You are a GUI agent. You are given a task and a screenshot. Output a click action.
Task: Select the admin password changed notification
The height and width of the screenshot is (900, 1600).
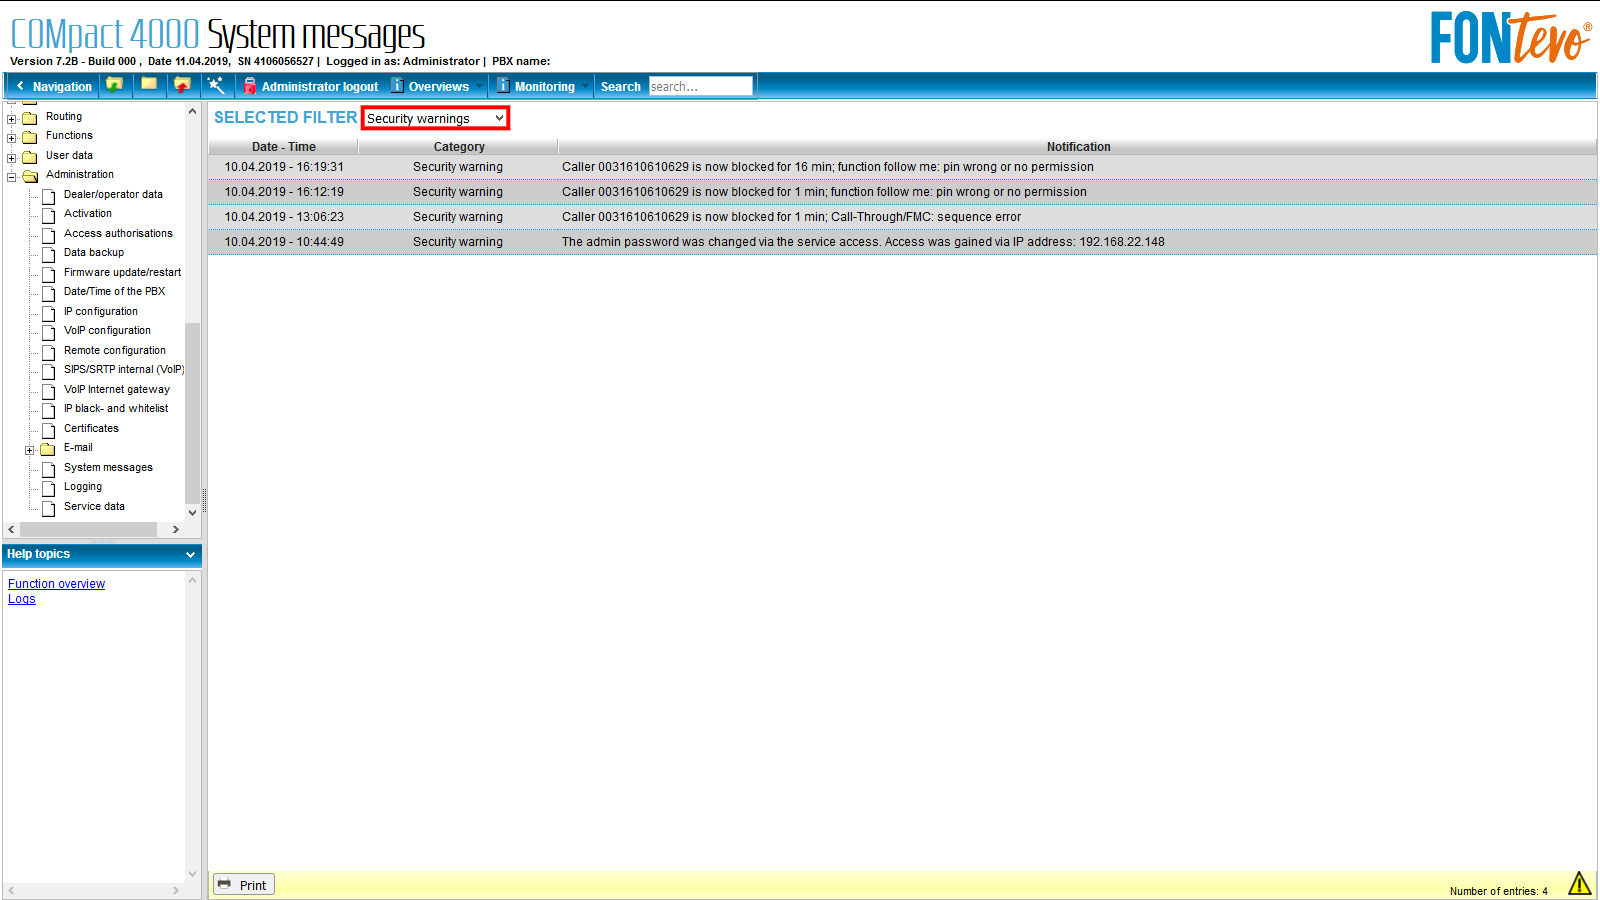point(863,242)
